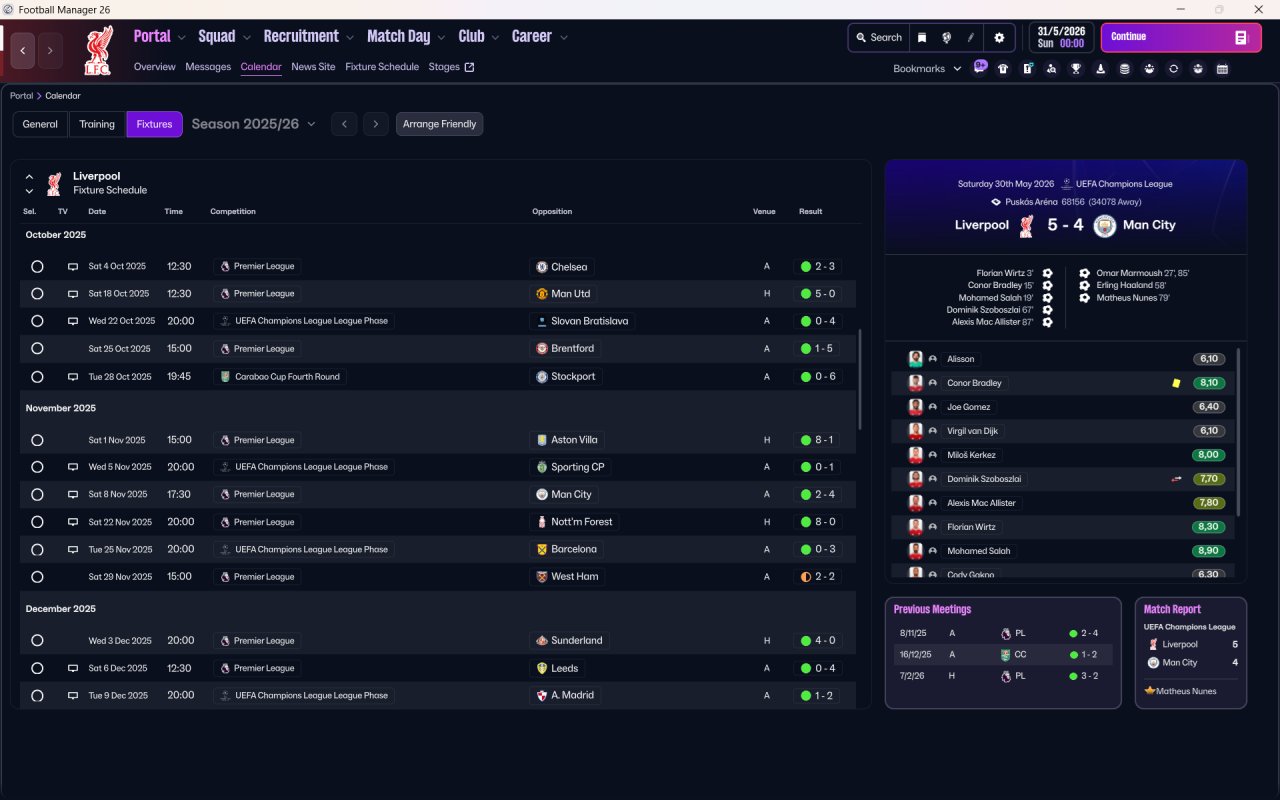Click the Man City crest in the match header
The height and width of the screenshot is (800, 1280).
pyautogui.click(x=1104, y=225)
